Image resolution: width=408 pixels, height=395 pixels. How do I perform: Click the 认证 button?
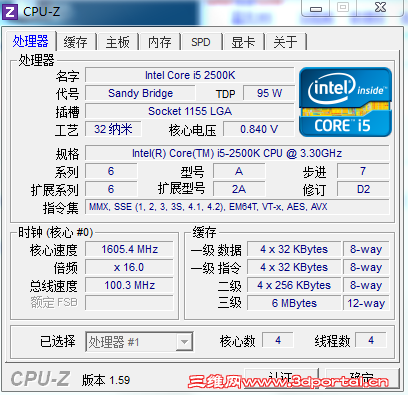pos(282,378)
